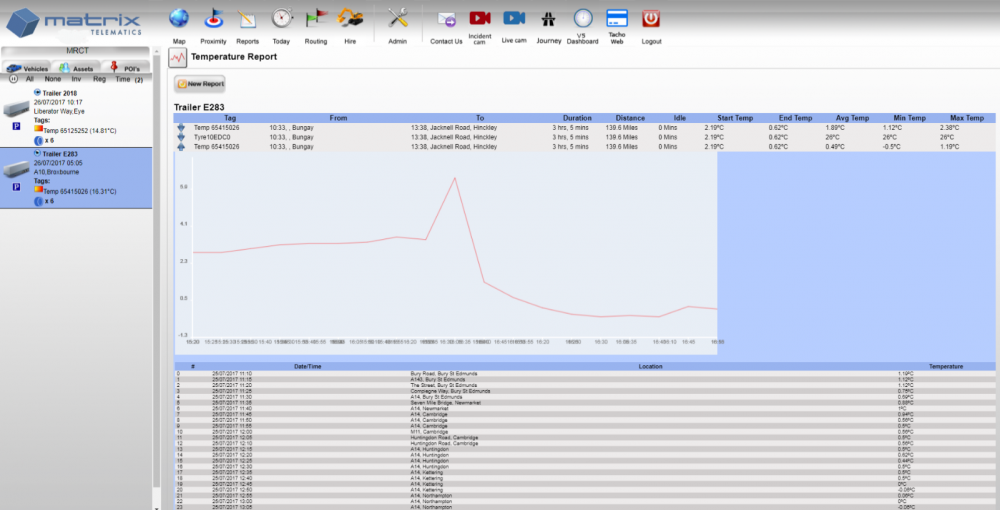1000x510 pixels.
Task: Expand the first Temp 65415026 row down arrow
Action: (x=181, y=128)
